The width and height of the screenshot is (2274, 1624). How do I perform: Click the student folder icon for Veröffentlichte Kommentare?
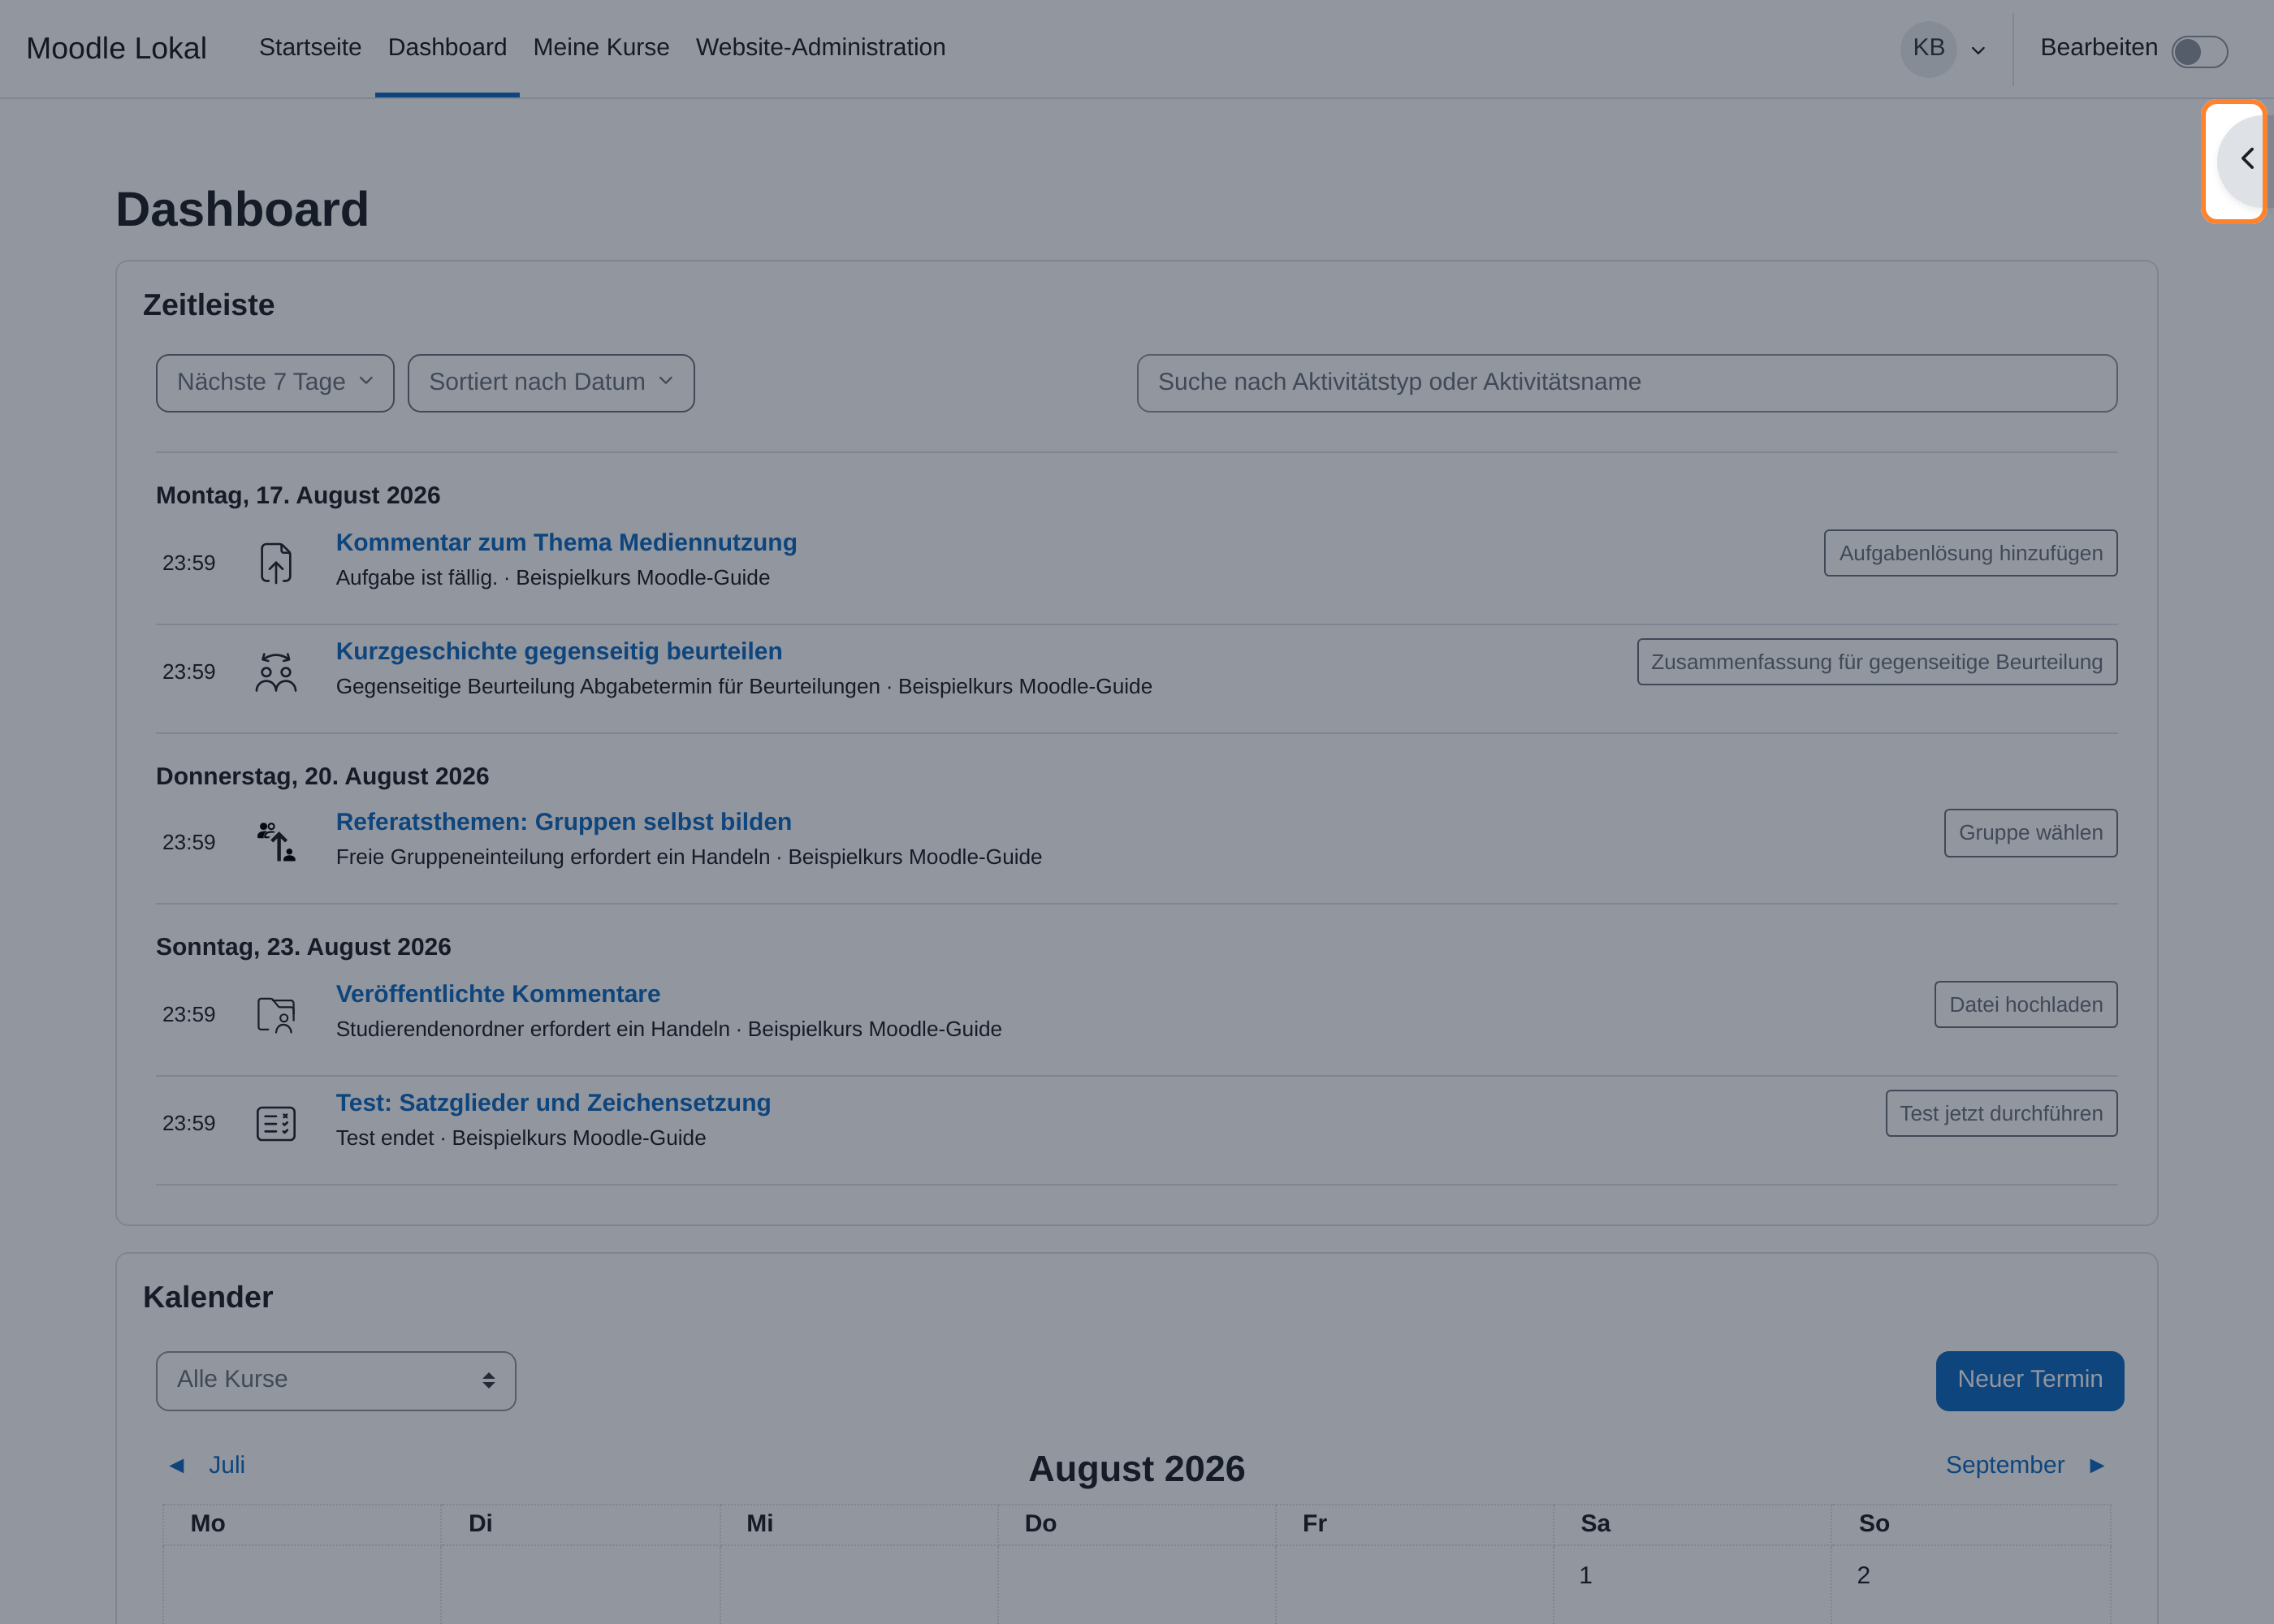[x=276, y=1015]
